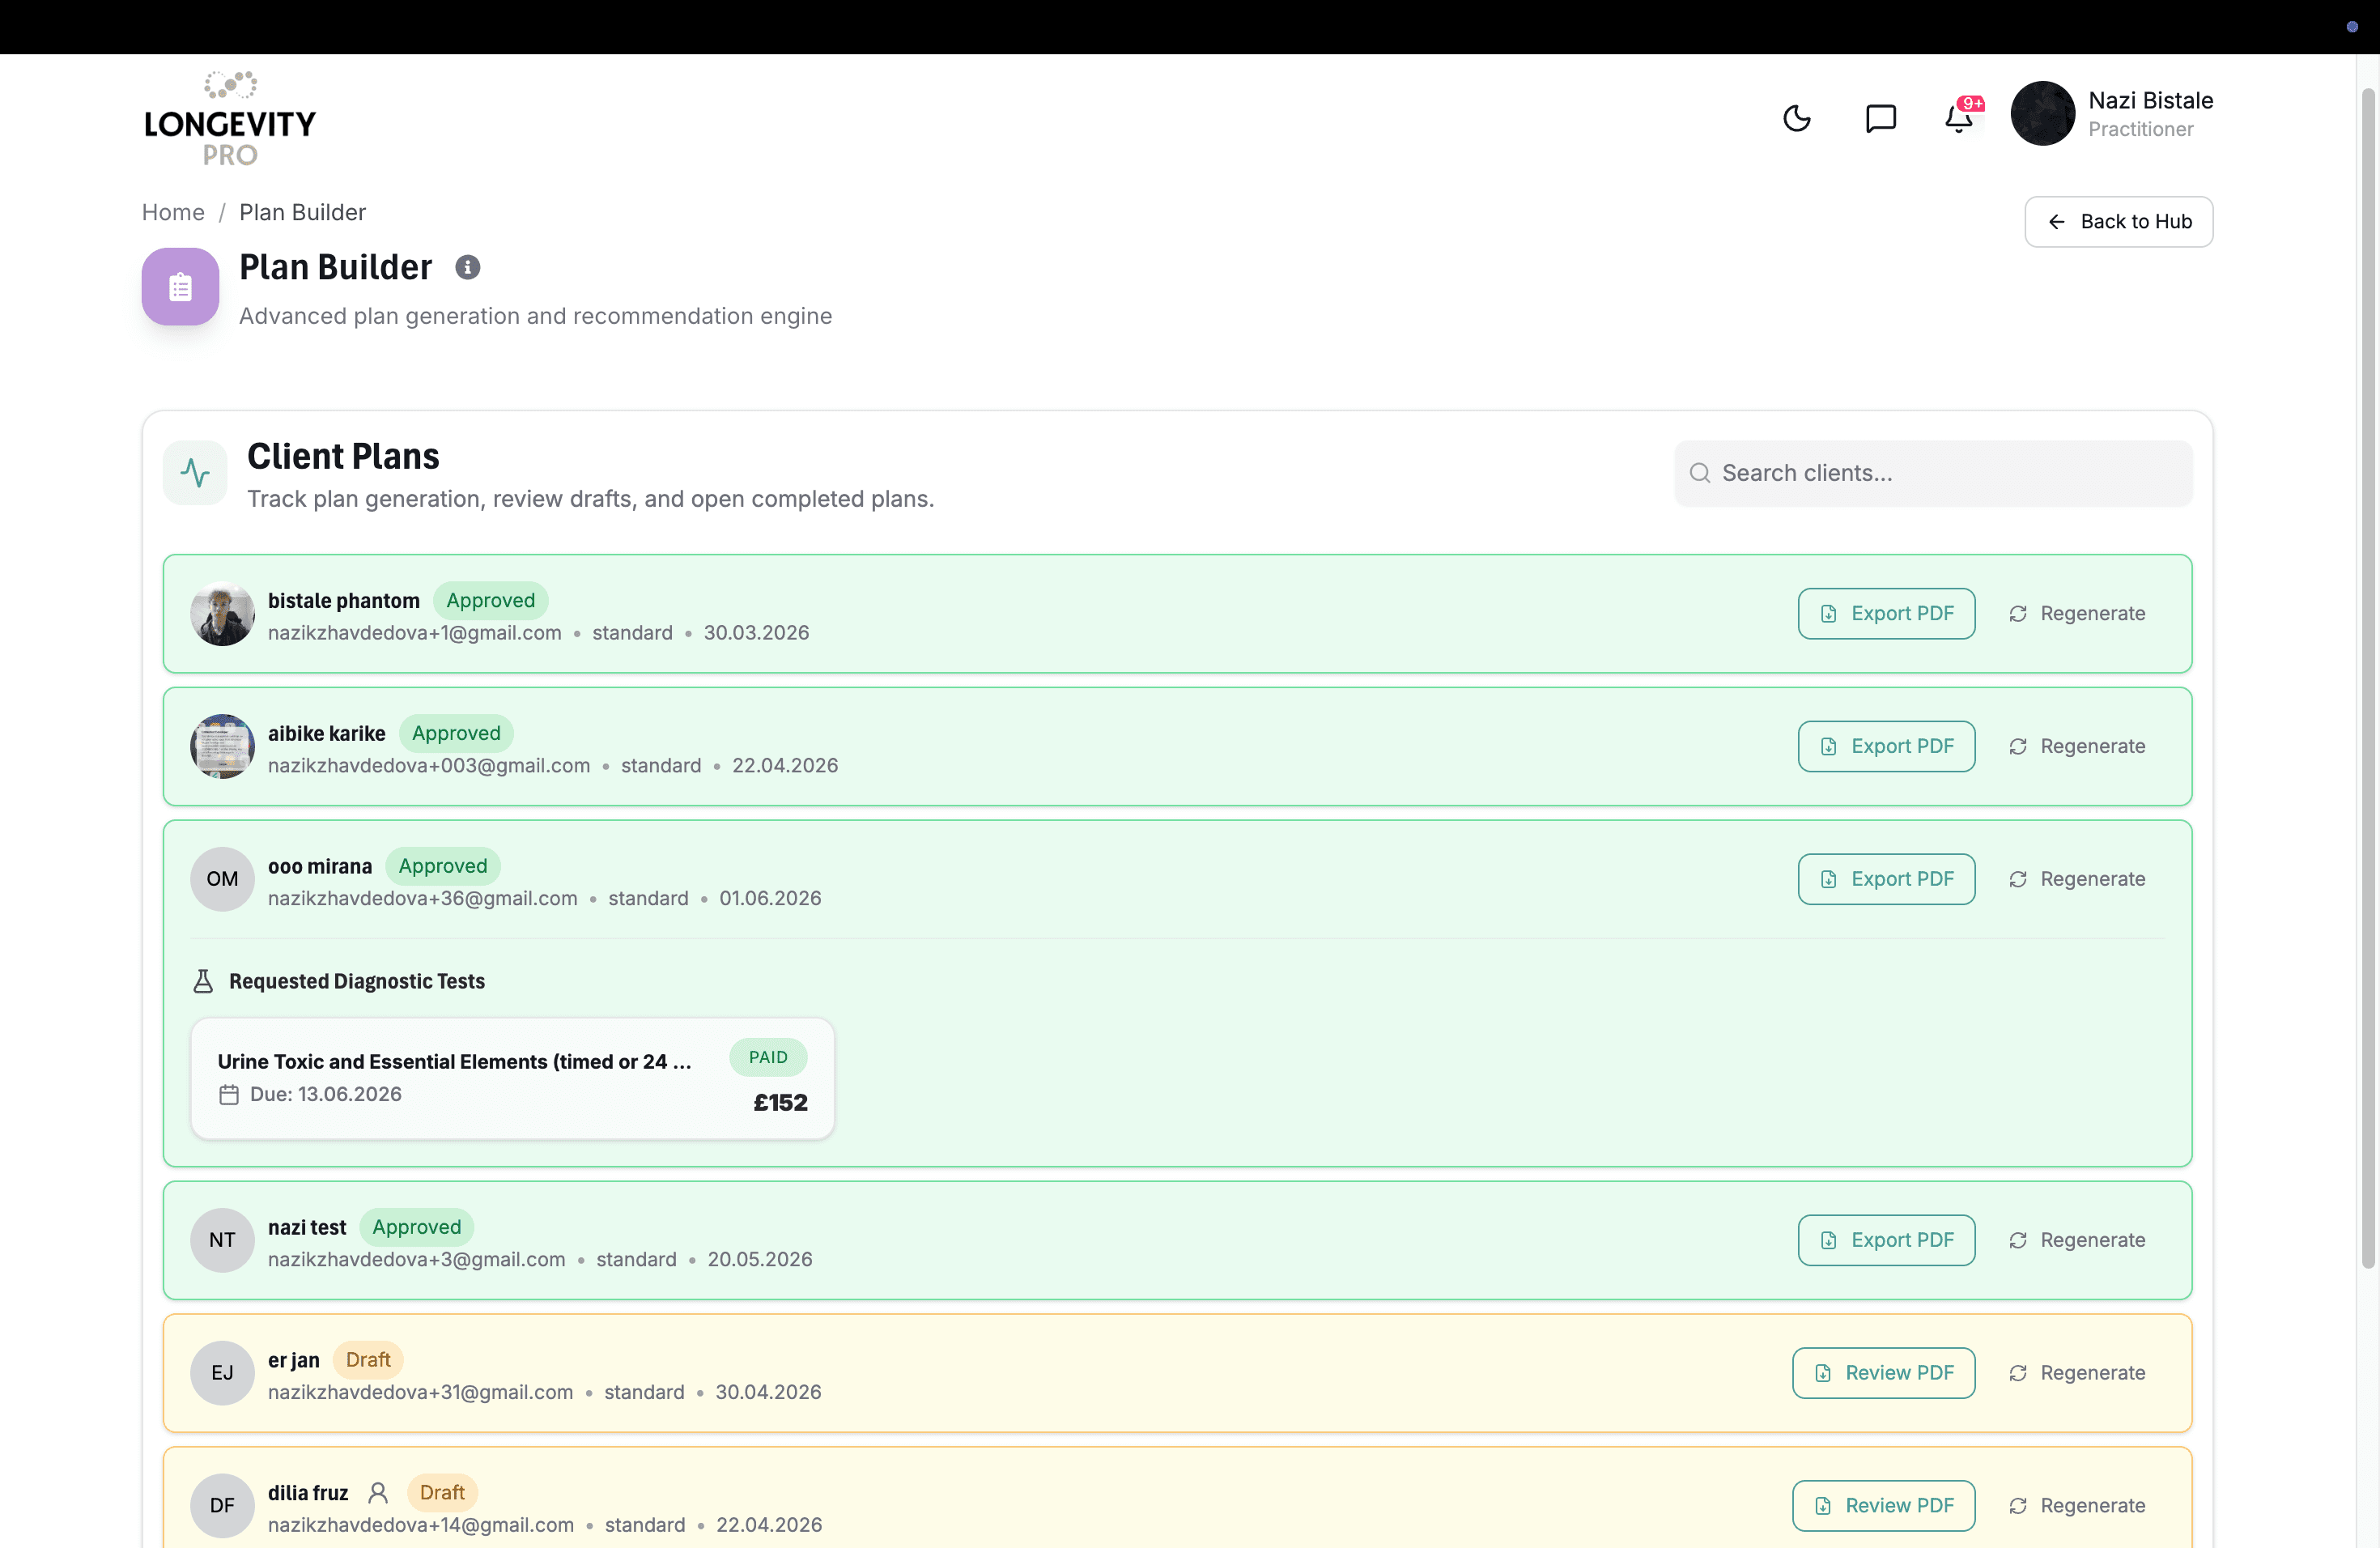This screenshot has height=1548, width=2380.
Task: Click Nazi Bistale Practitioner name text
Action: coord(2150,114)
